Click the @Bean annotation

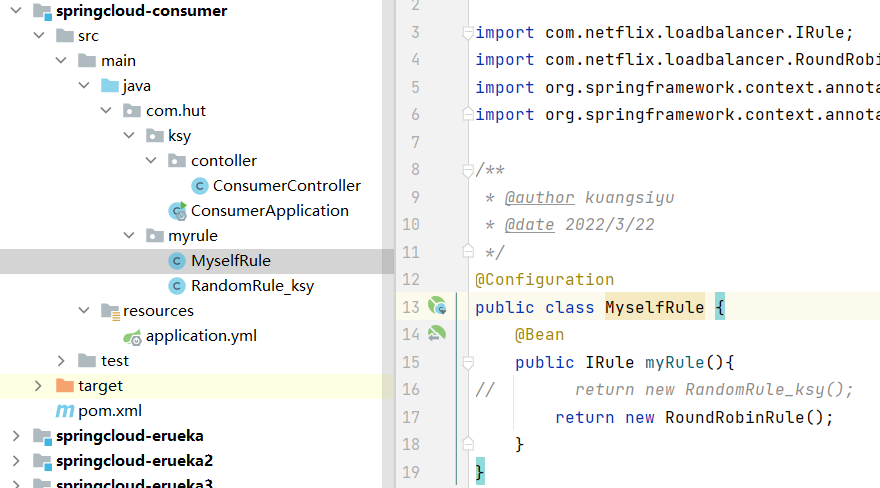point(539,335)
